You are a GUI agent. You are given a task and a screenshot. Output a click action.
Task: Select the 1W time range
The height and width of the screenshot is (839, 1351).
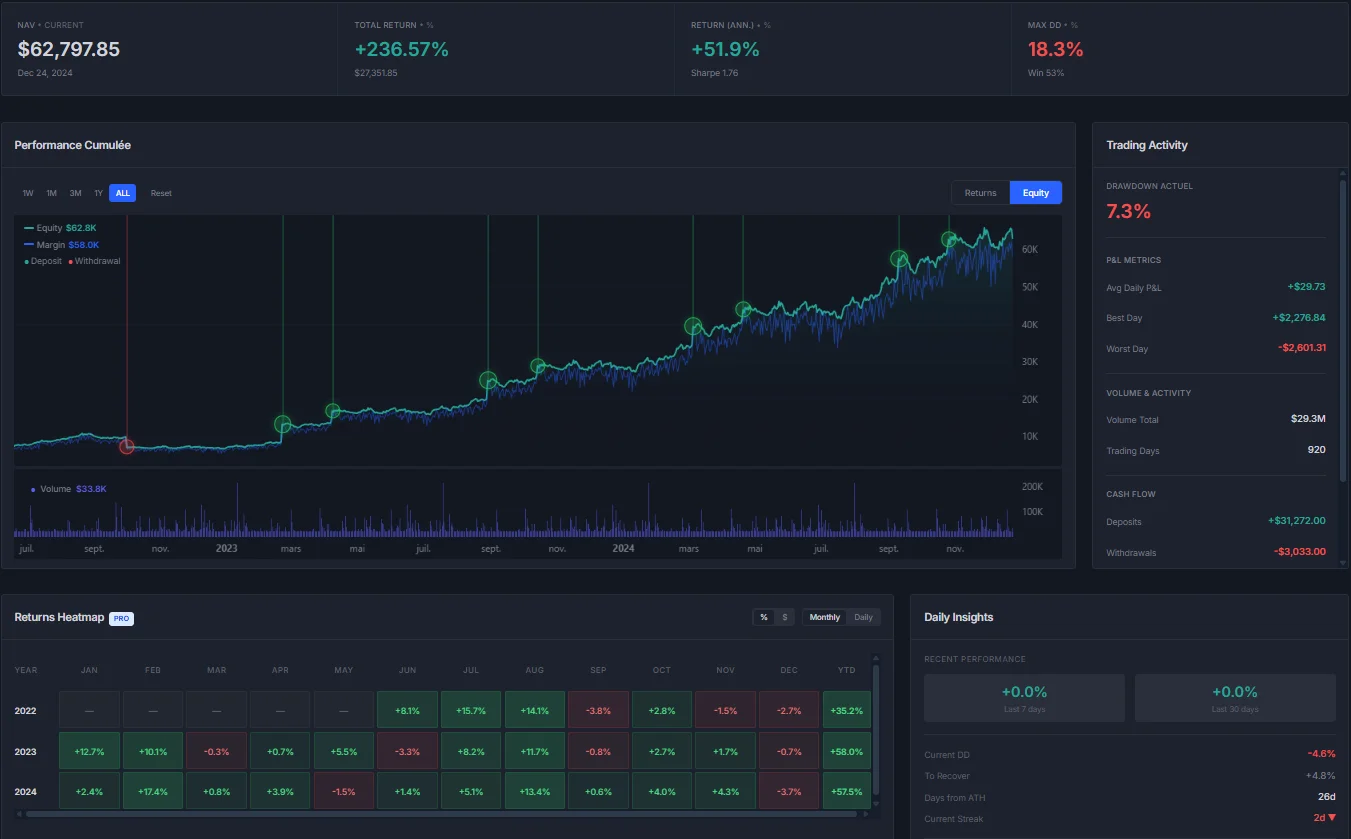point(27,192)
